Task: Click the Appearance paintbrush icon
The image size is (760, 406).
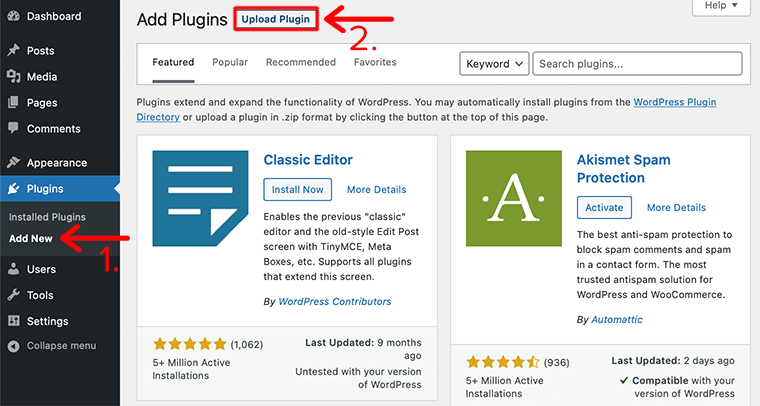Action: 14,162
